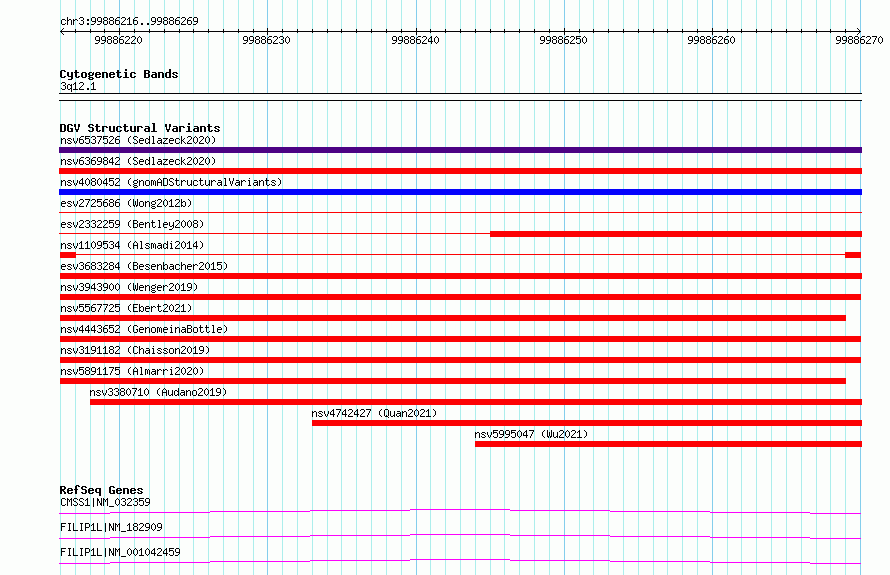The image size is (890, 575).
Task: Open nsv6369842 (Sedlazeck2020) variant label
Action: click(138, 161)
